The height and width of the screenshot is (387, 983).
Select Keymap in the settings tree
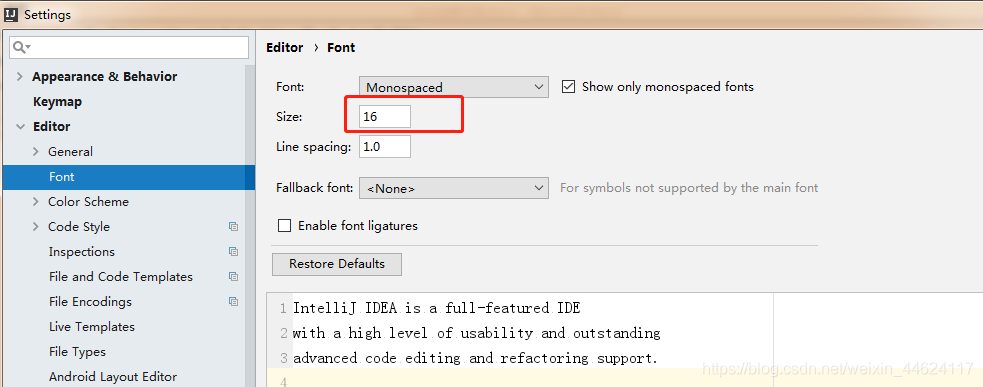pos(58,102)
